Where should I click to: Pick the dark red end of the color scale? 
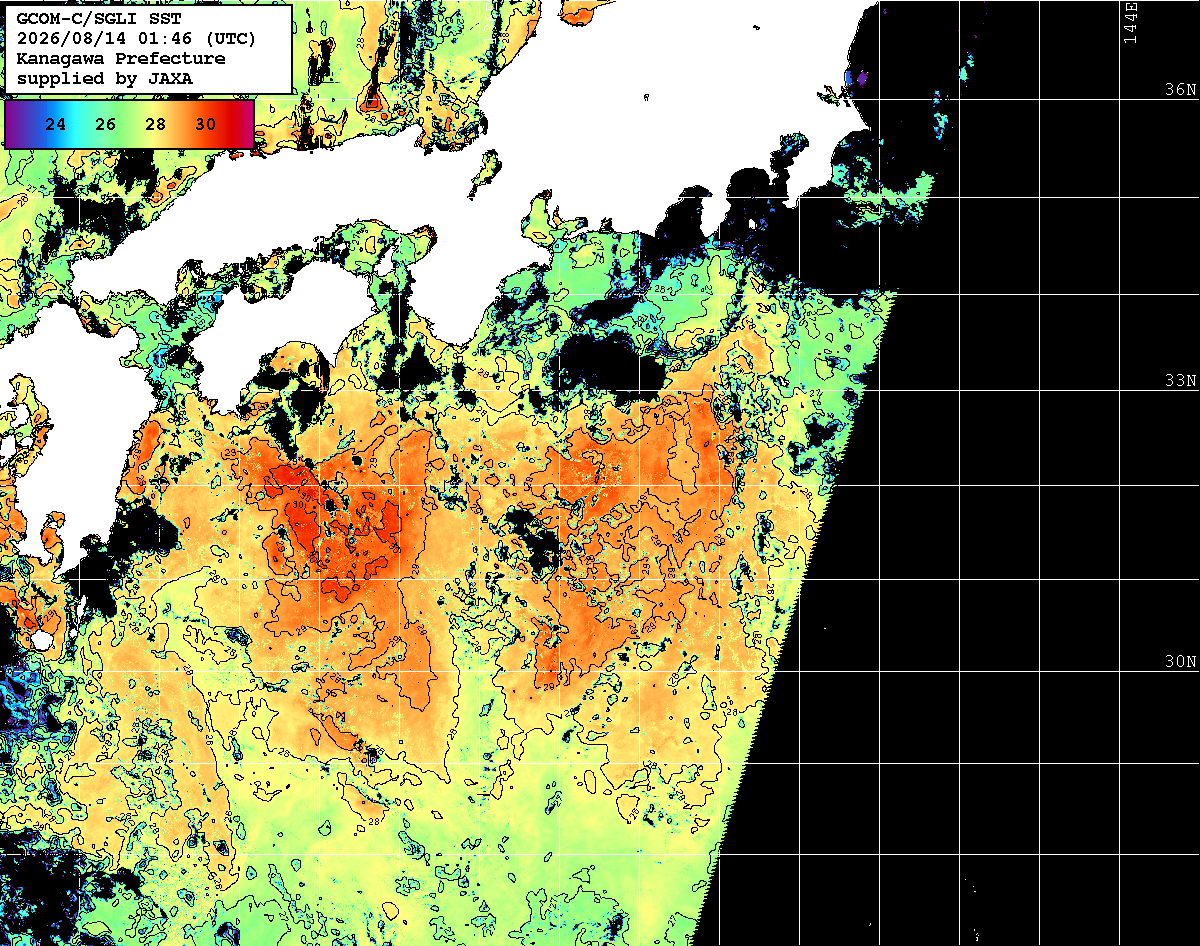pos(244,124)
